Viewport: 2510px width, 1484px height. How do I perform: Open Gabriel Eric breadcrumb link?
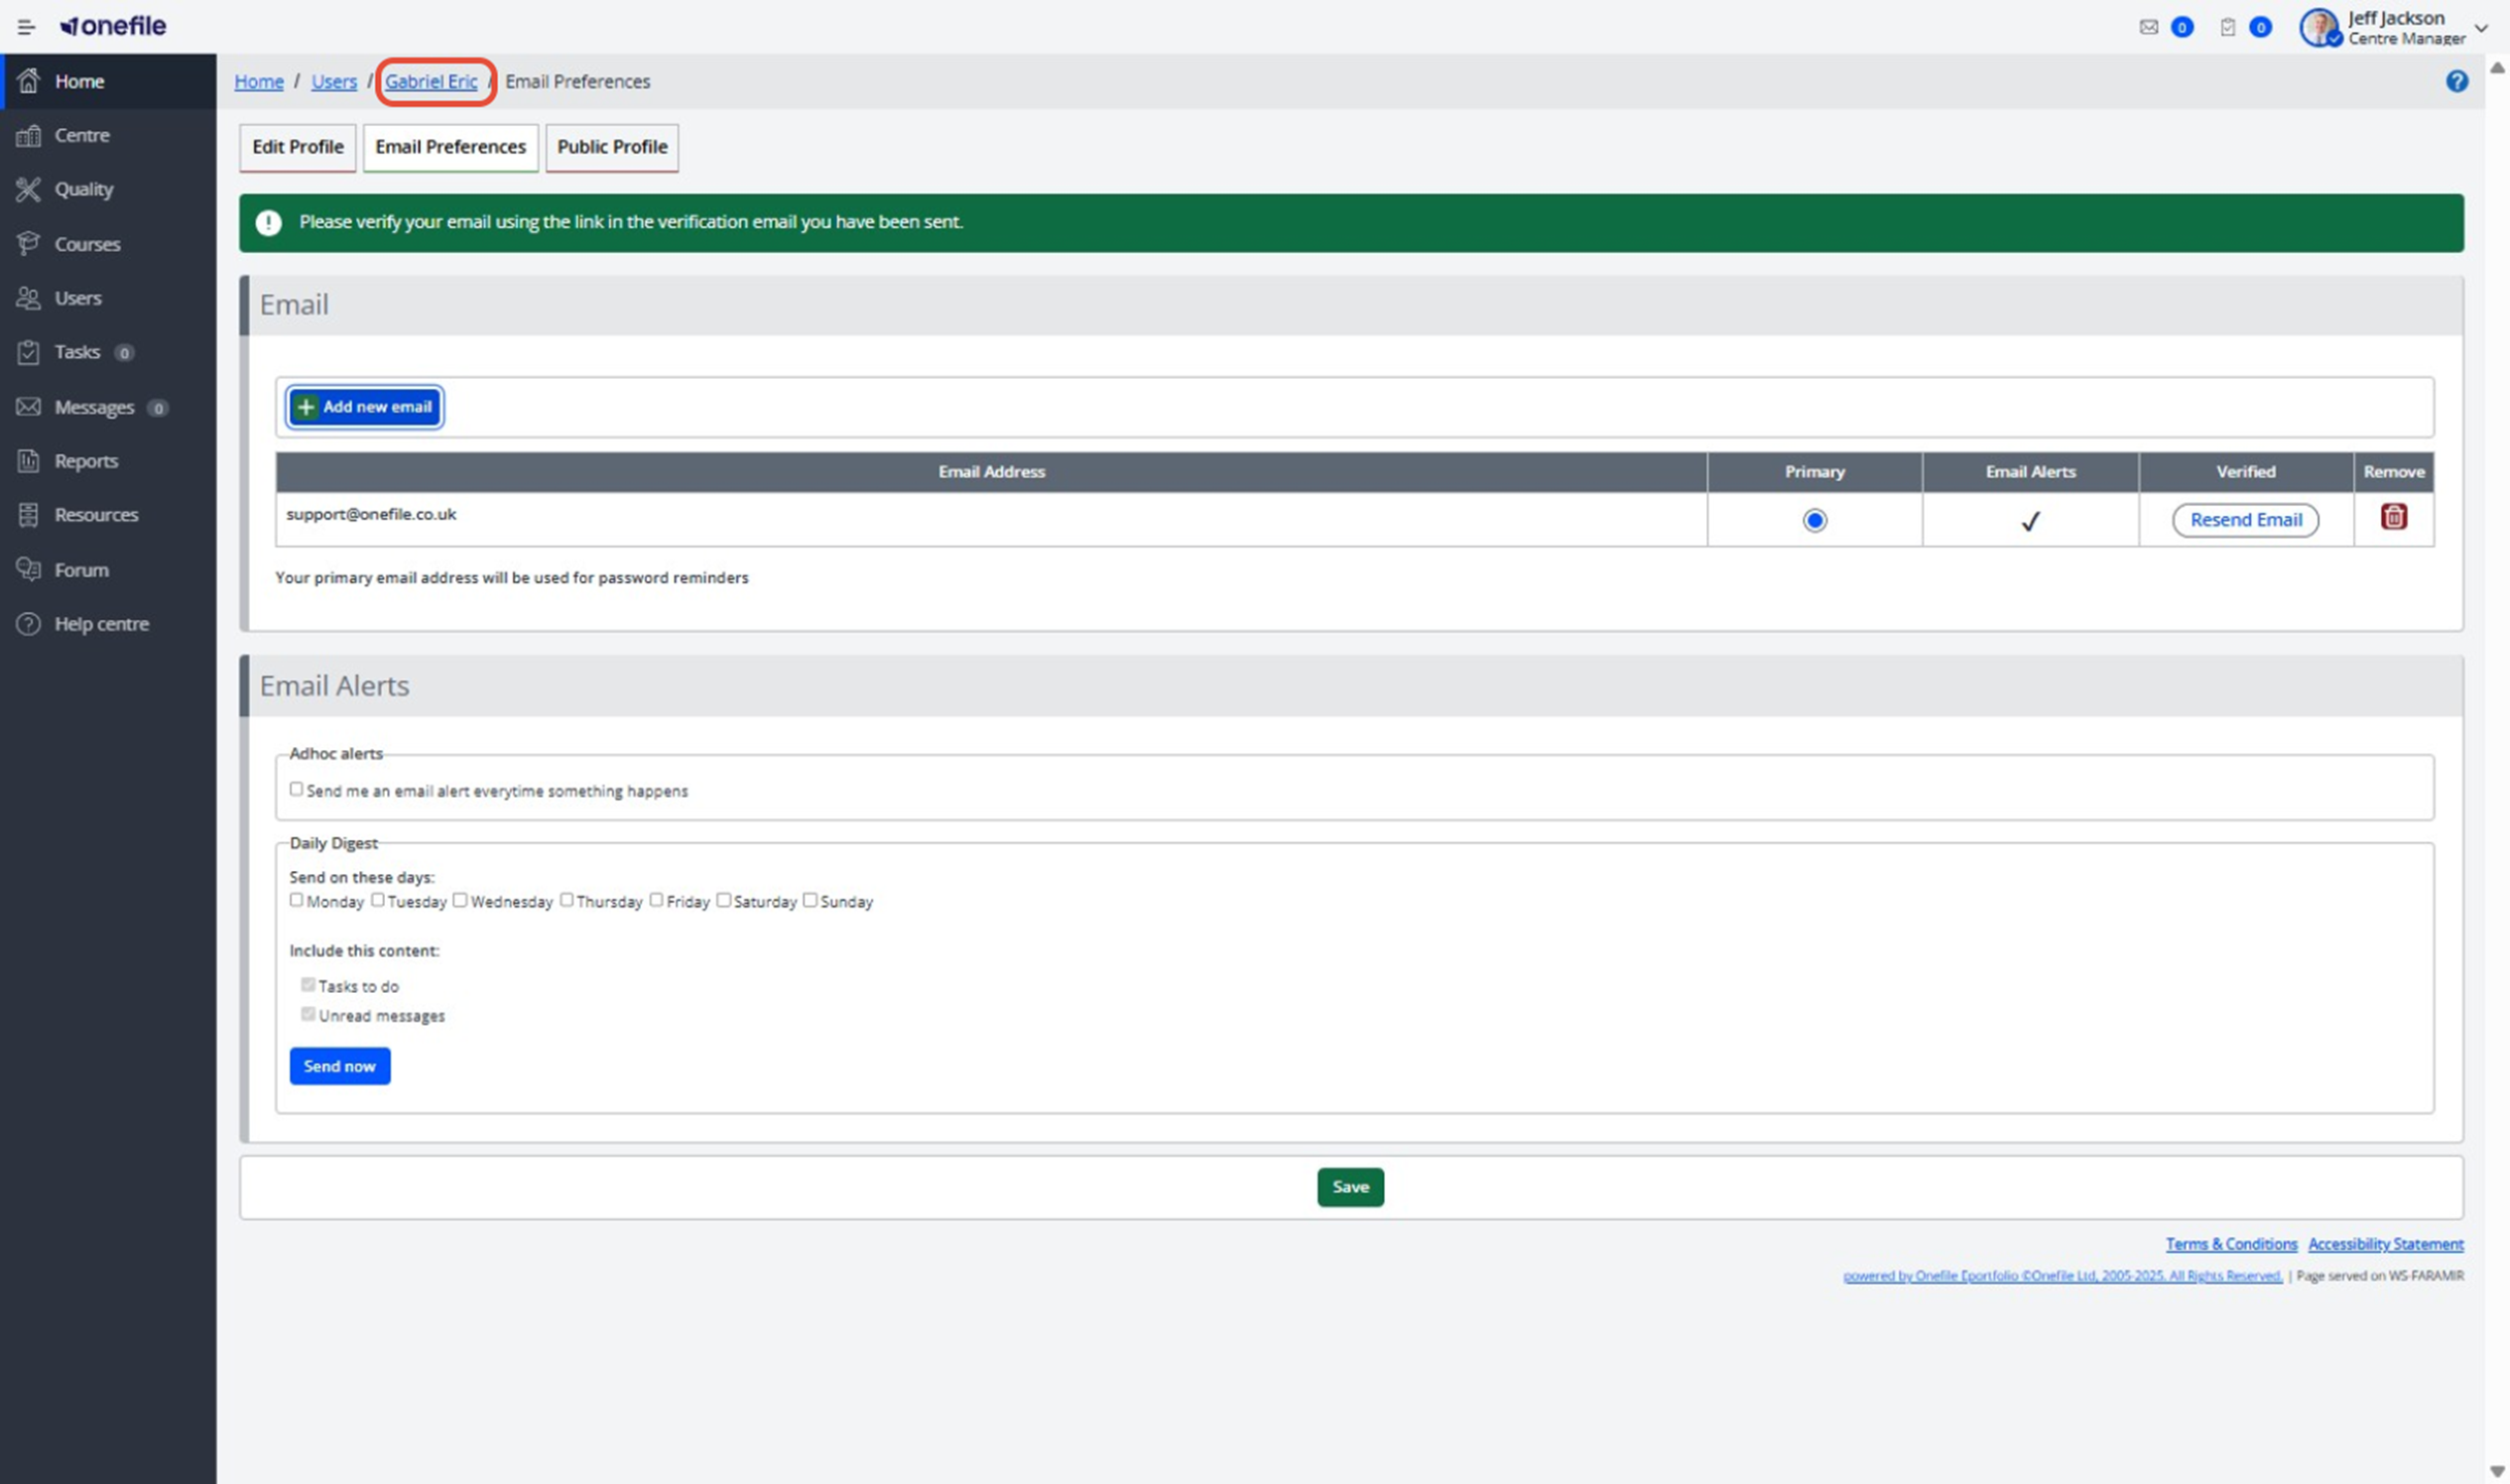click(x=431, y=82)
